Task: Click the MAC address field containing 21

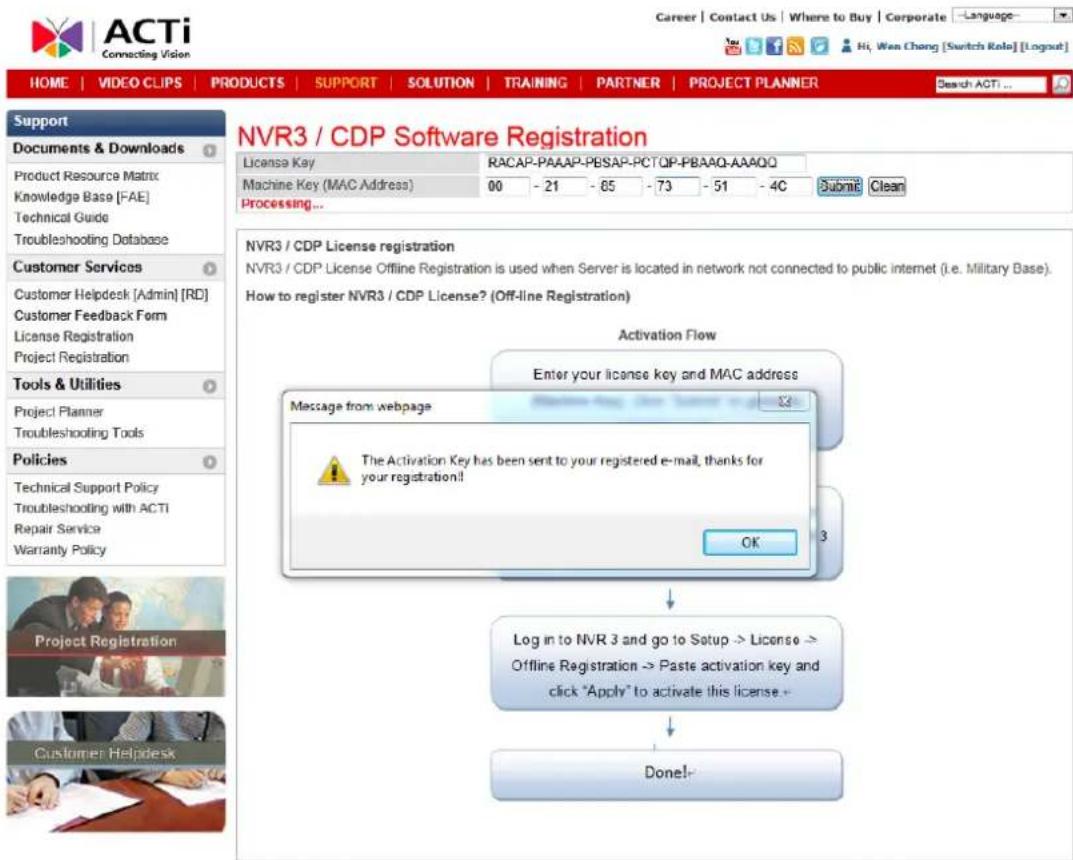Action: 564,186
